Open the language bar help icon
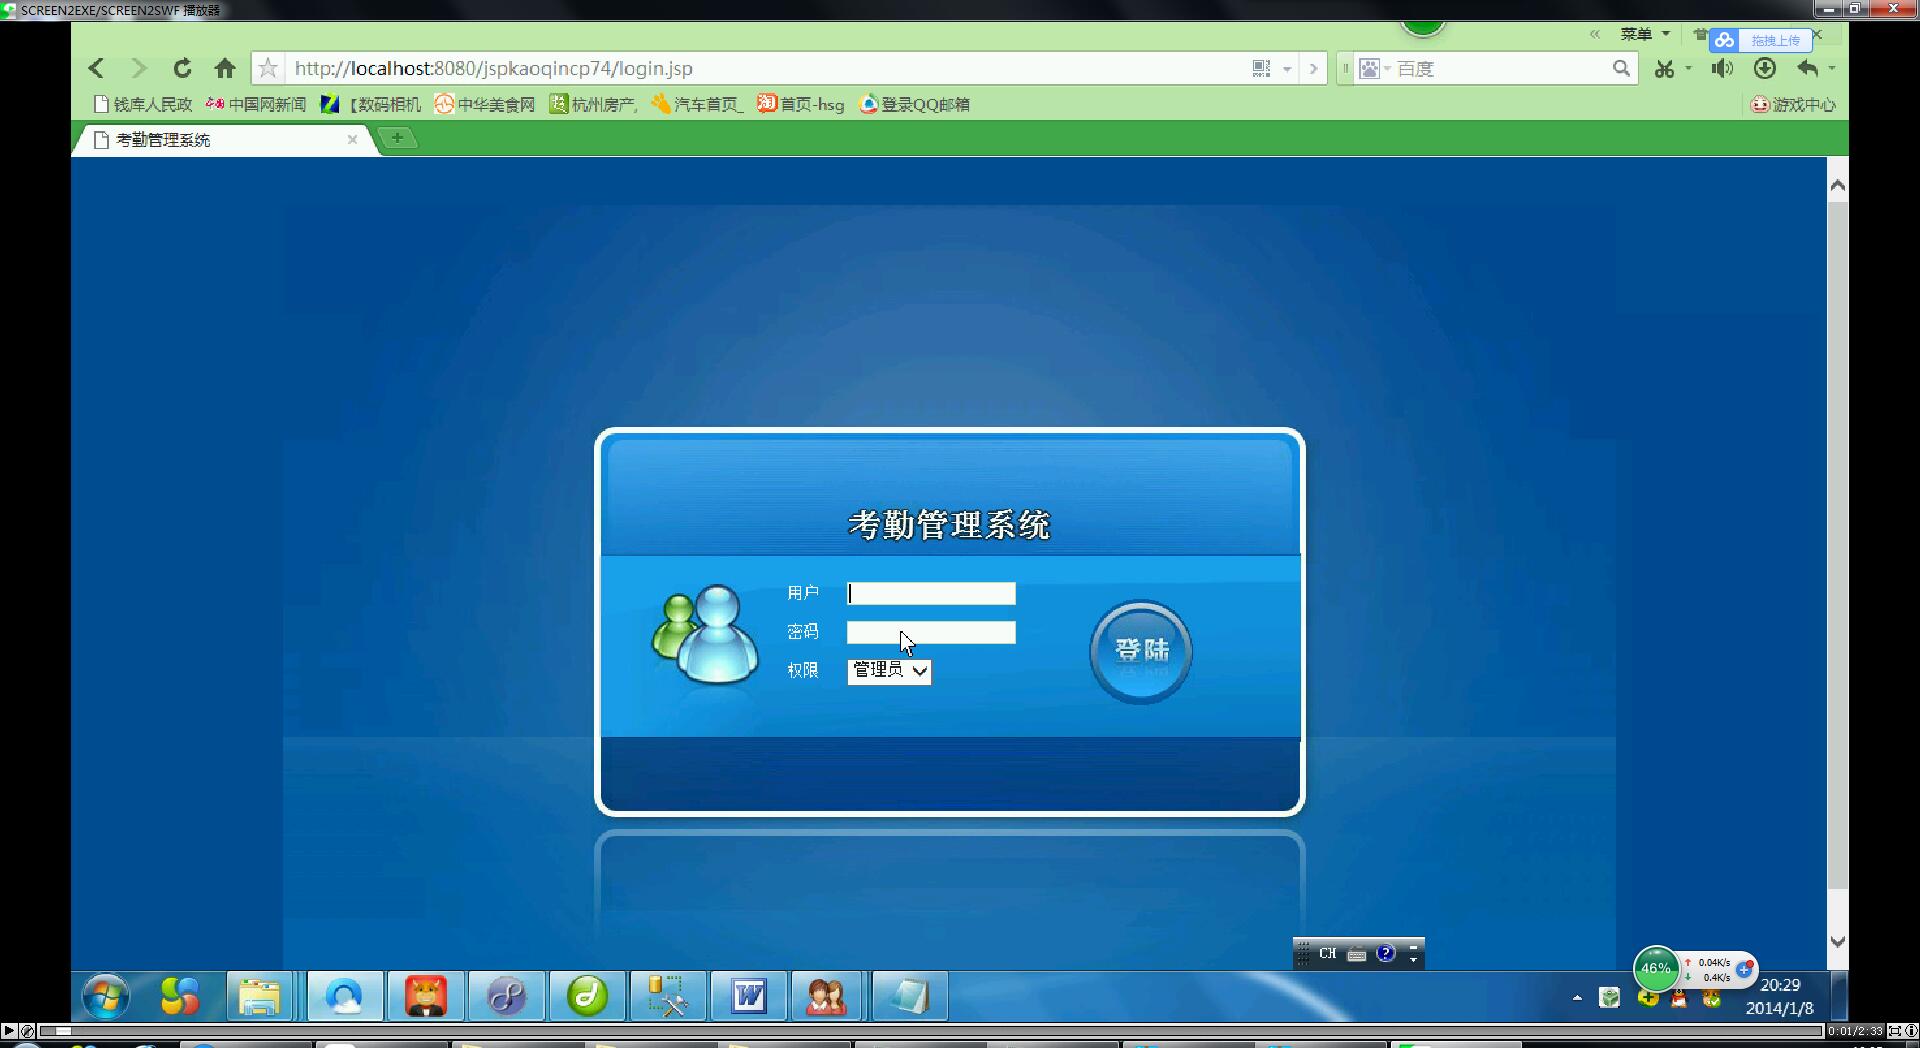Image resolution: width=1920 pixels, height=1048 pixels. point(1385,953)
